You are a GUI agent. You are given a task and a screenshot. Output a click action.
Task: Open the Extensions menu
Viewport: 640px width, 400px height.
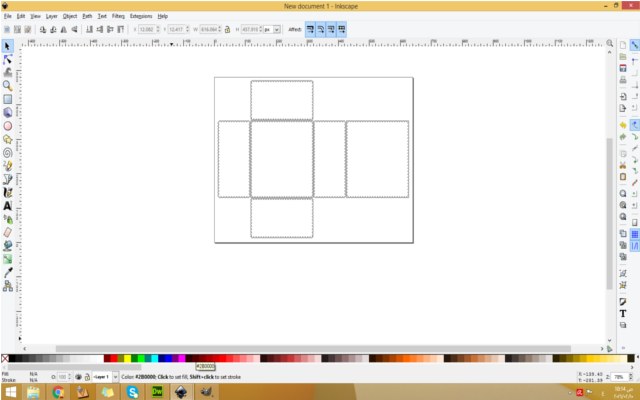141,16
